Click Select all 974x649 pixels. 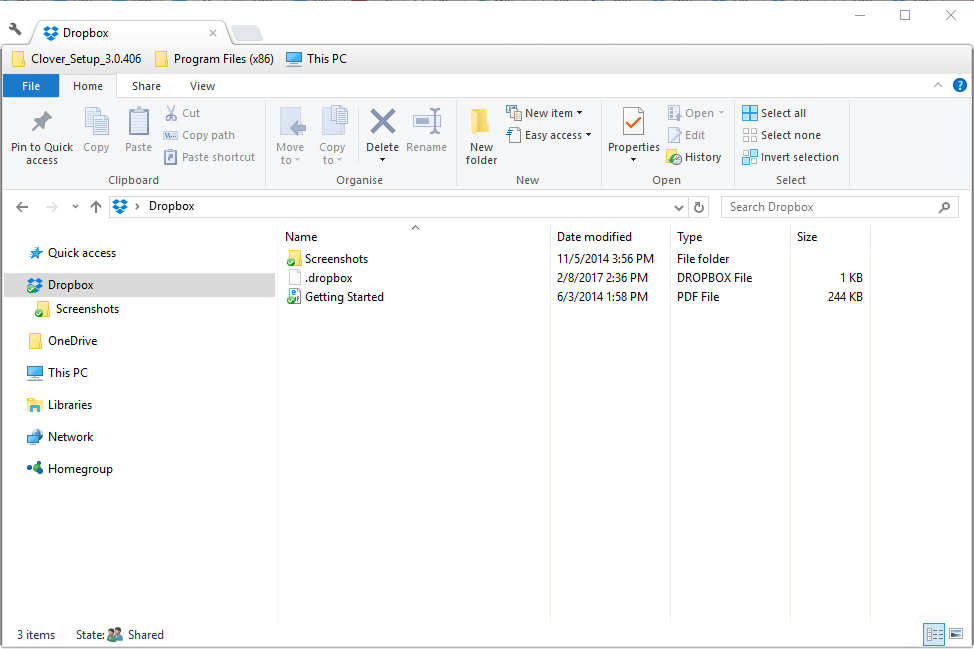(x=774, y=113)
